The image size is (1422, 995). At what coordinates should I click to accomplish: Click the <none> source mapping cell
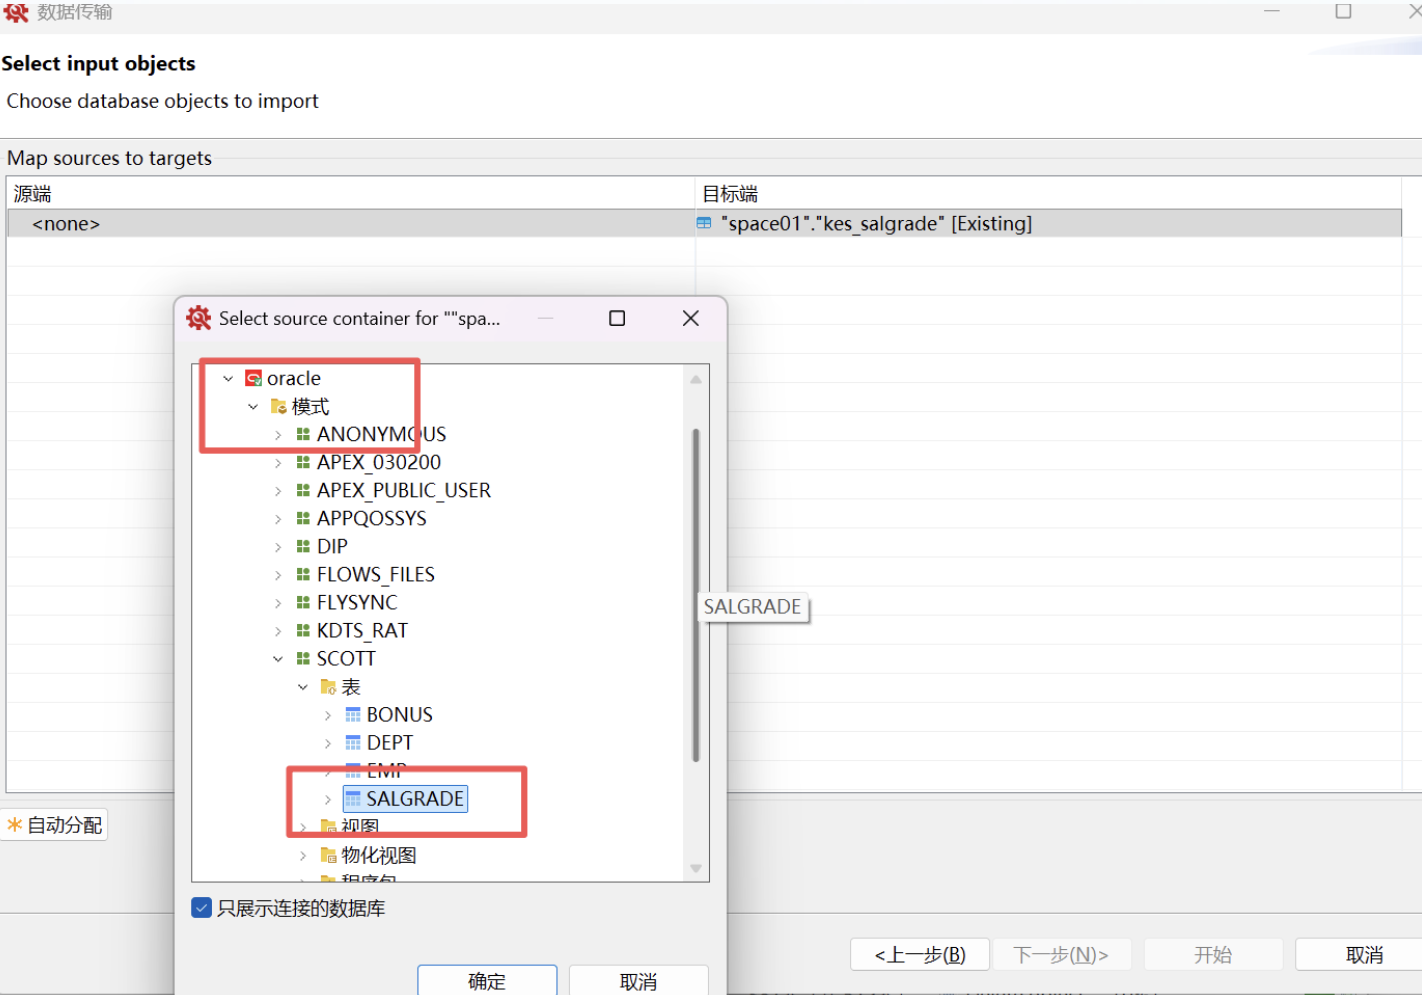point(66,224)
